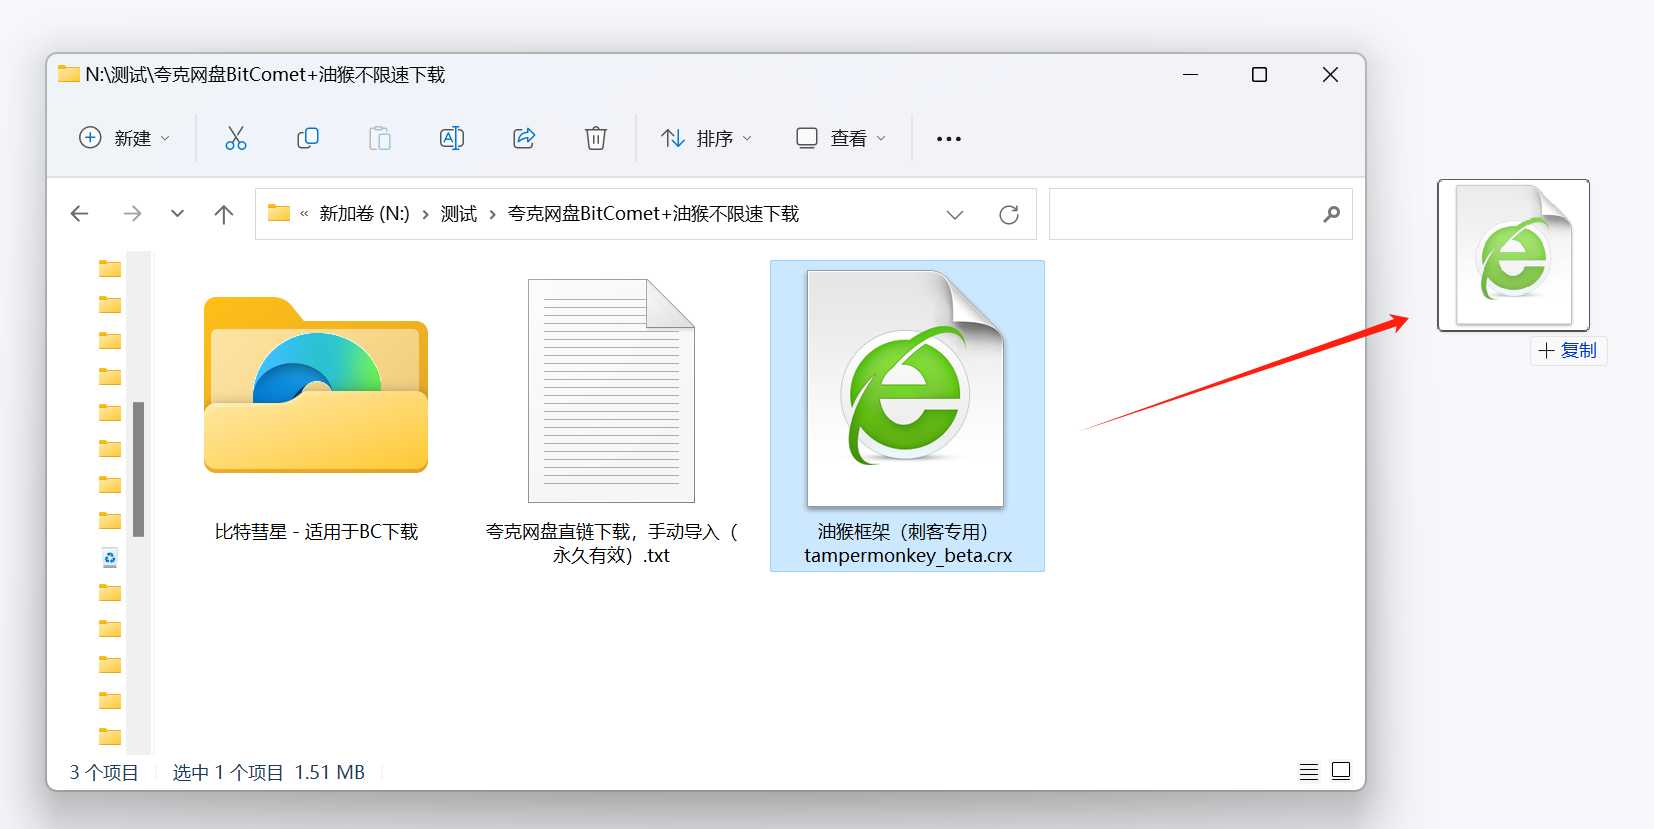Go back with the left arrow
This screenshot has width=1654, height=829.
80,214
